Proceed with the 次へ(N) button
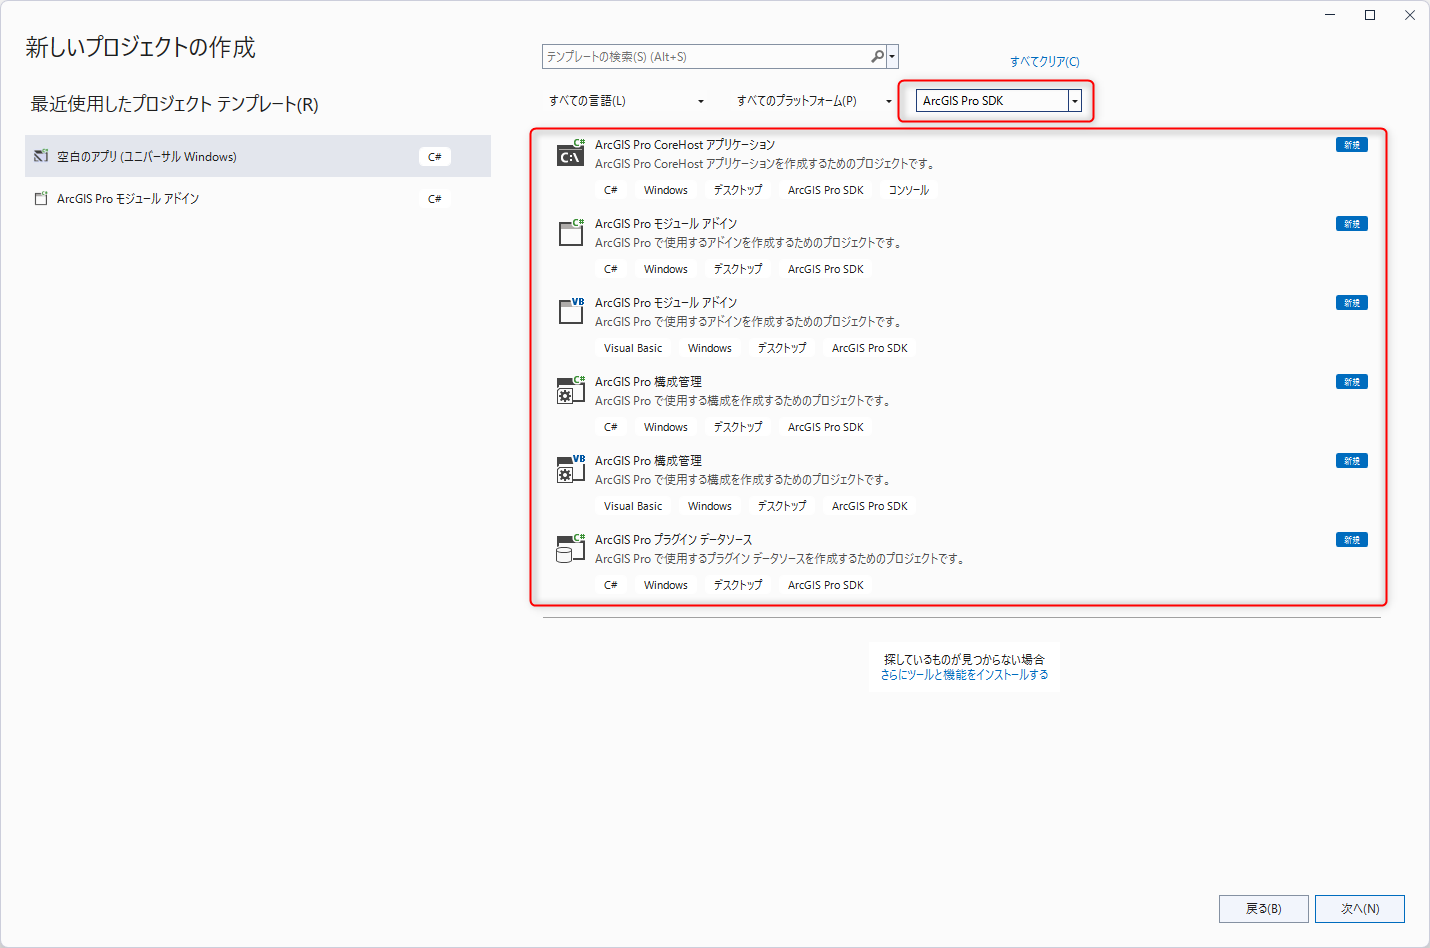 point(1360,909)
